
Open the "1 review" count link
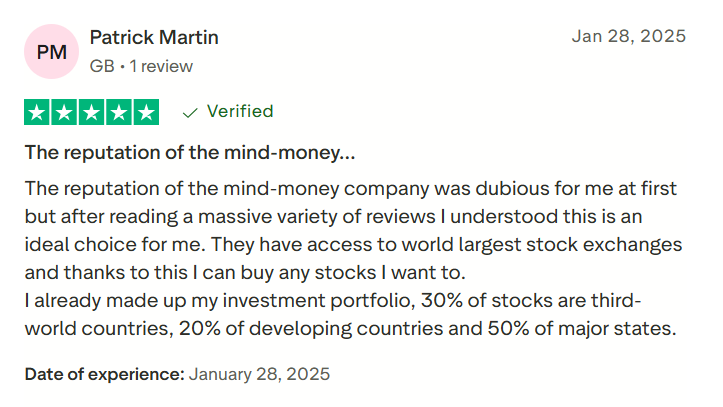(159, 67)
